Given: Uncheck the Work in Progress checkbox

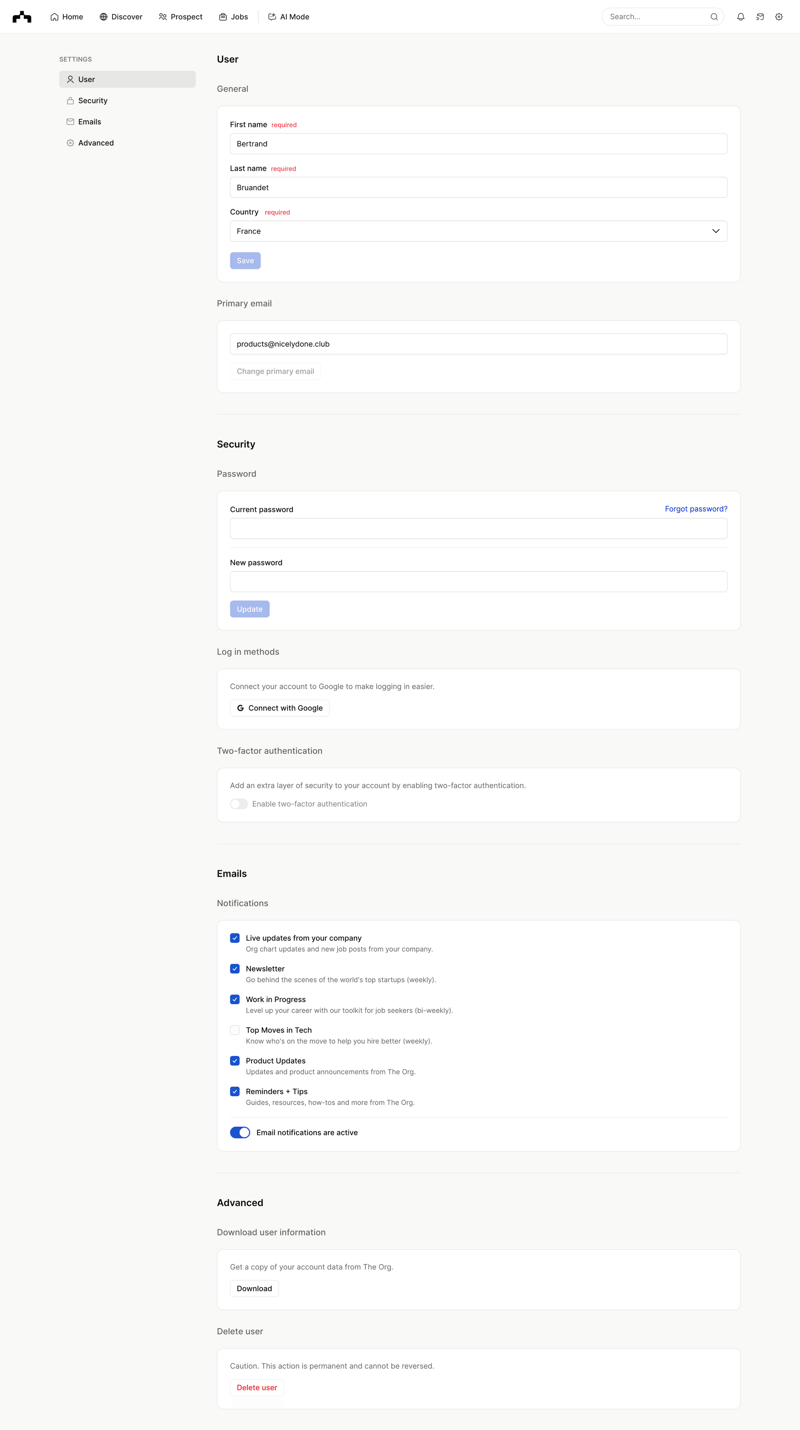Looking at the screenshot, I should tap(235, 999).
